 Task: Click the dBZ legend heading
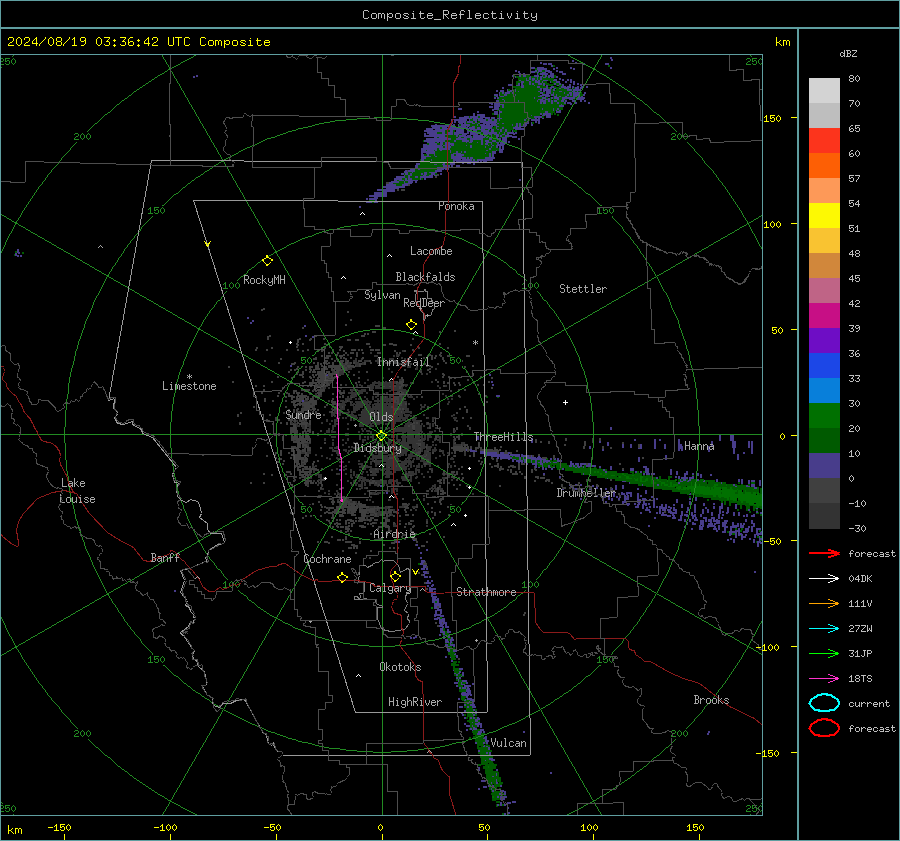[x=848, y=53]
